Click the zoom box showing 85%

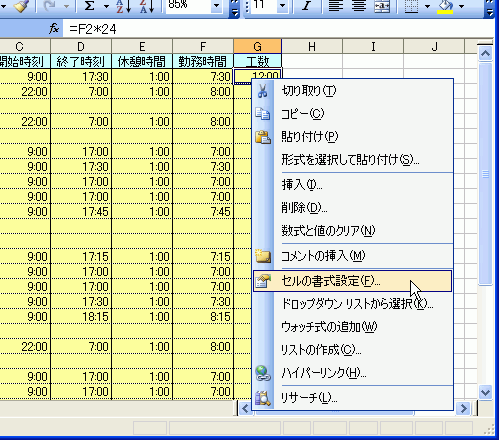[188, 5]
